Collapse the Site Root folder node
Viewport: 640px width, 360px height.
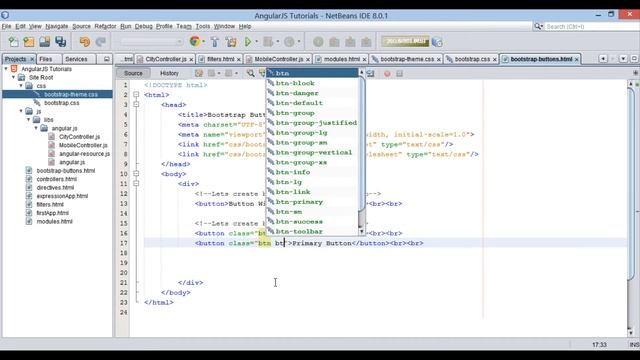coord(13,77)
